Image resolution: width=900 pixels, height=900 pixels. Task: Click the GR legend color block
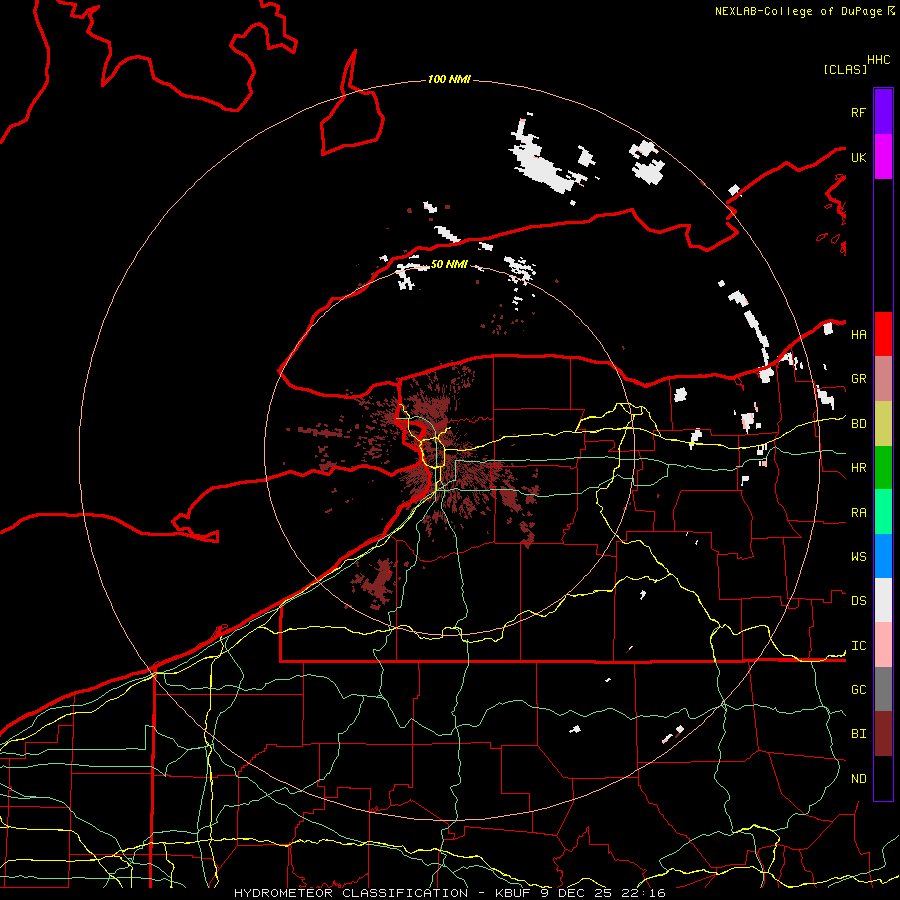(x=883, y=378)
